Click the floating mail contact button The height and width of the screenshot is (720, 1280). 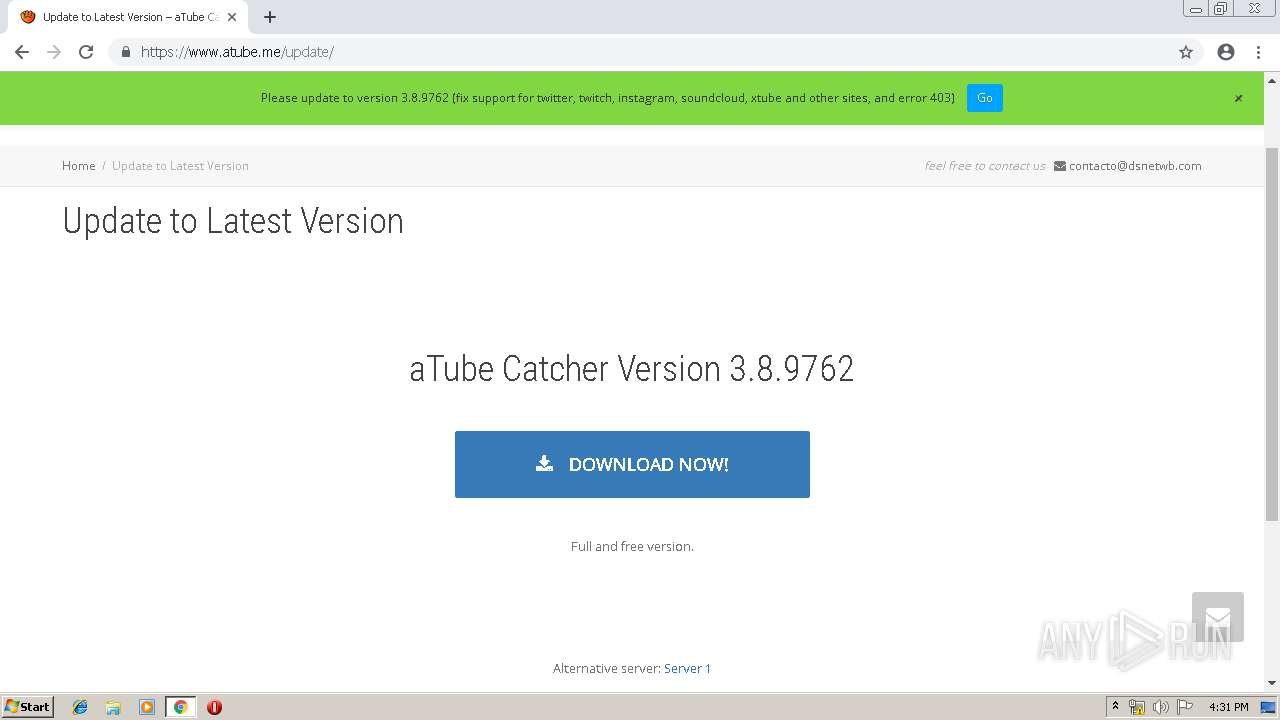click(x=1218, y=617)
